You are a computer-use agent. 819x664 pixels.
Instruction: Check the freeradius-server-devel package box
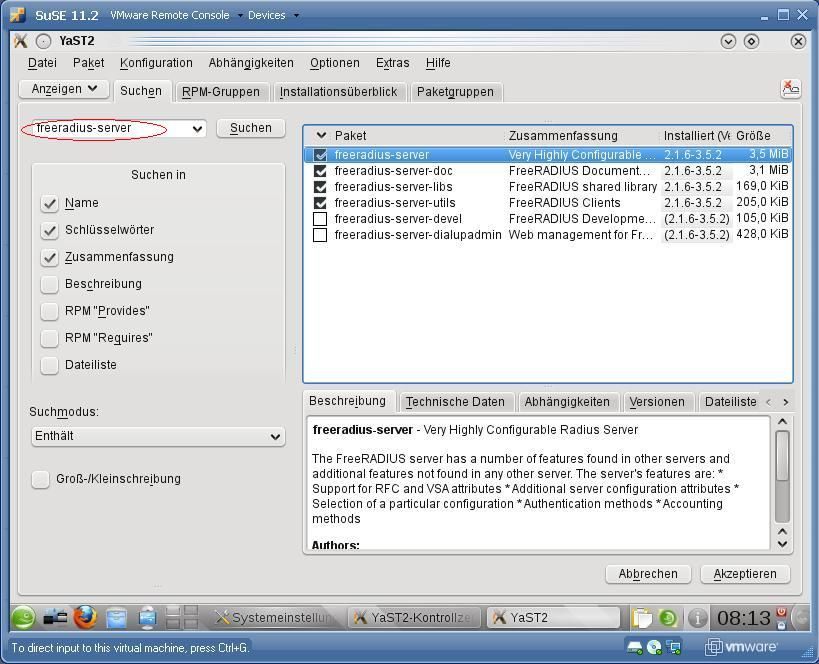tap(320, 219)
